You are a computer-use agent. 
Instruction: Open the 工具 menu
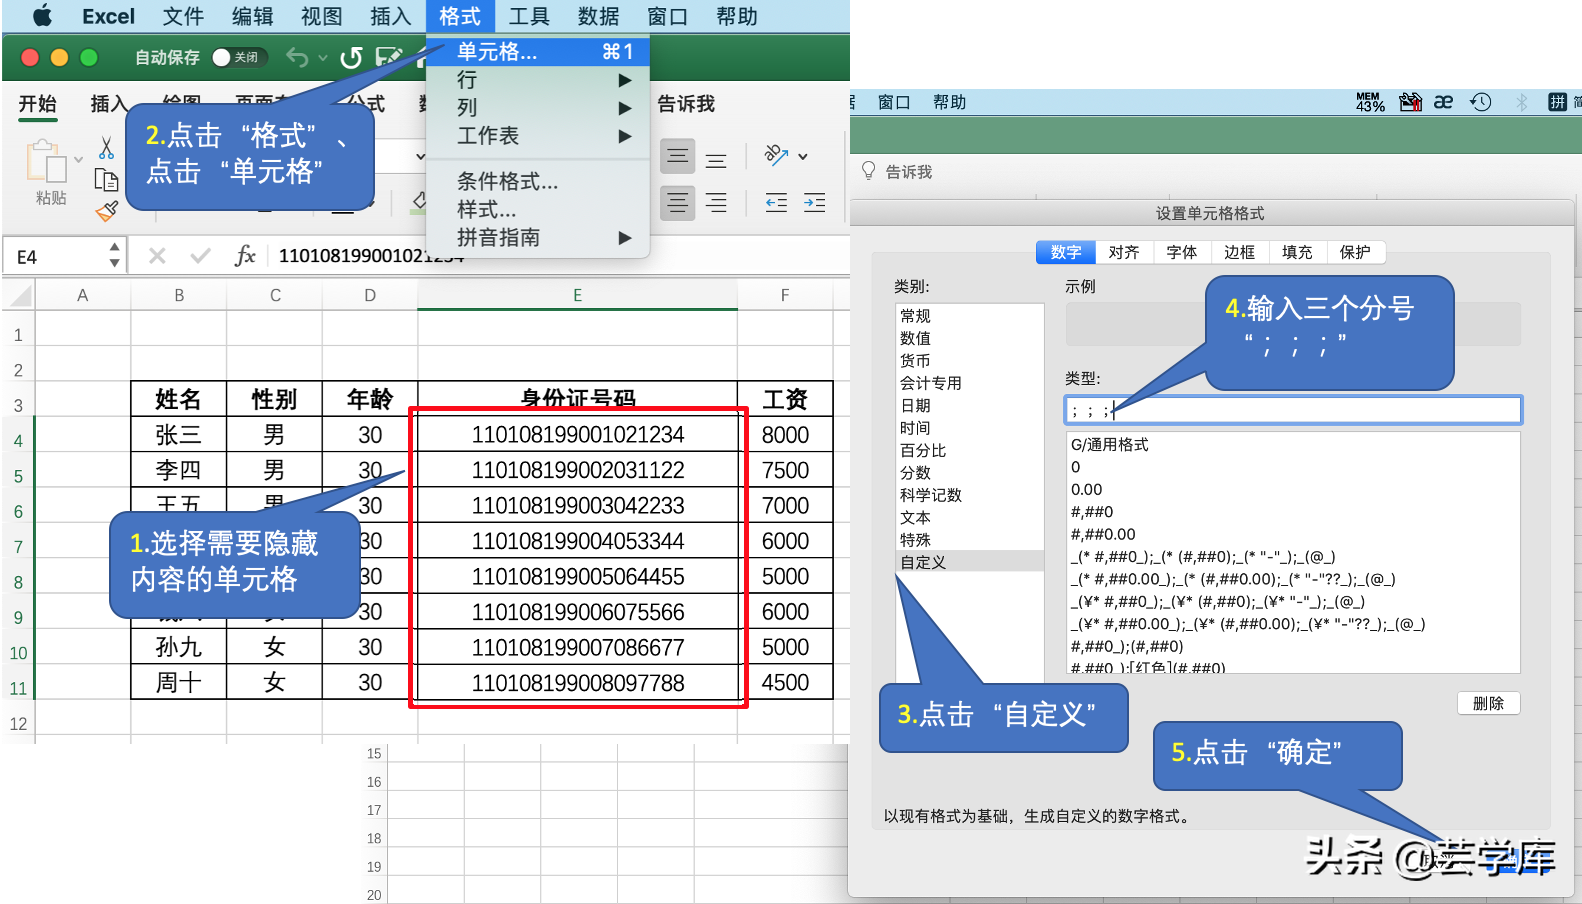tap(529, 16)
